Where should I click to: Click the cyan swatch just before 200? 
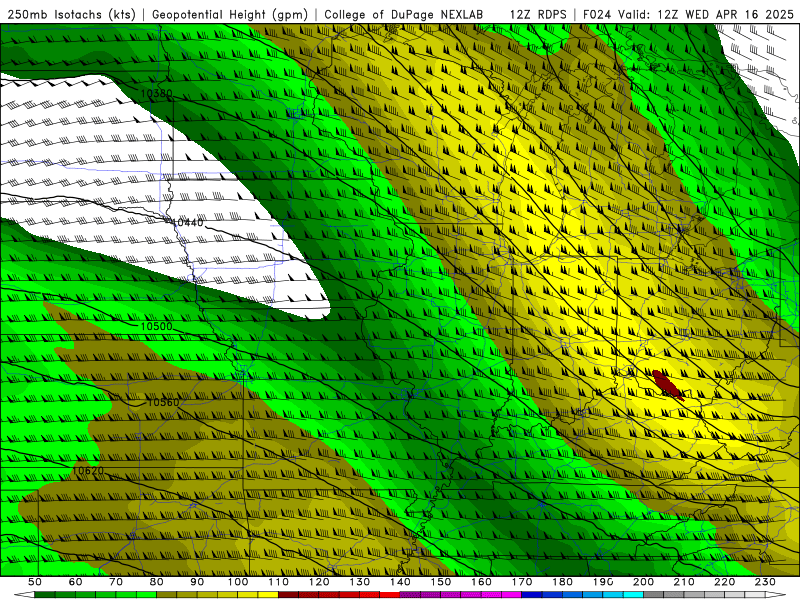click(634, 595)
